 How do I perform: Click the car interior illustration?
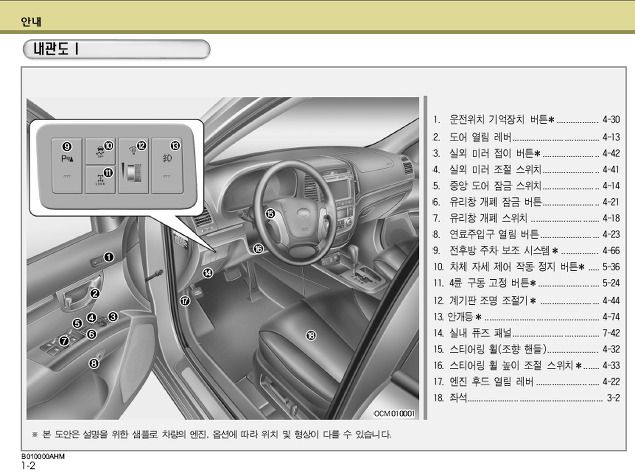[x=223, y=258]
